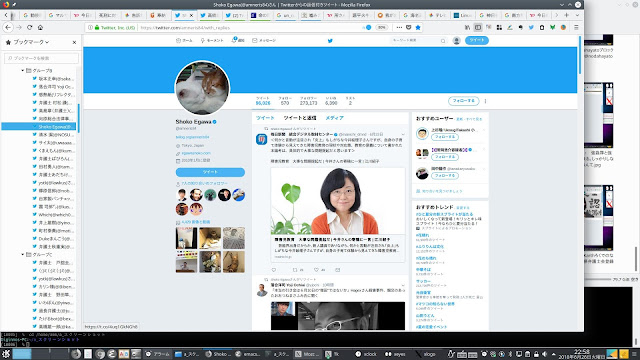Click the ツイート button under the profile info
Image resolution: width=640 pixels, height=360 pixels.
(x=210, y=172)
